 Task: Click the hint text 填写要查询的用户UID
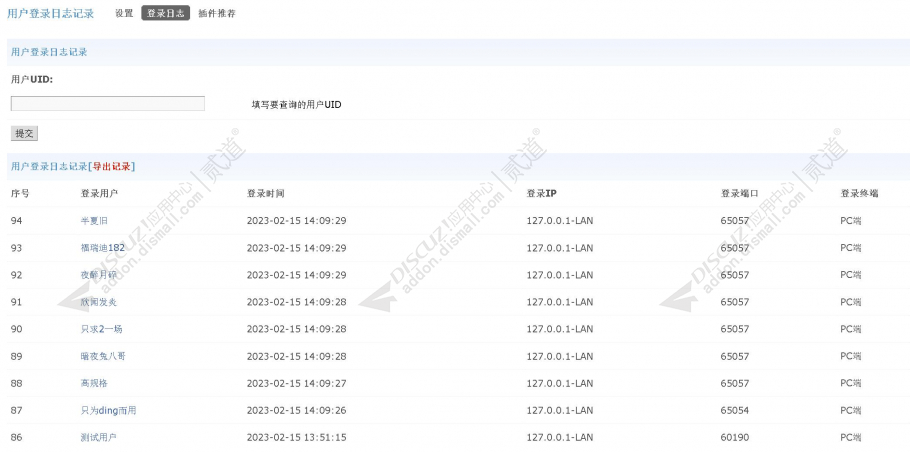297,105
